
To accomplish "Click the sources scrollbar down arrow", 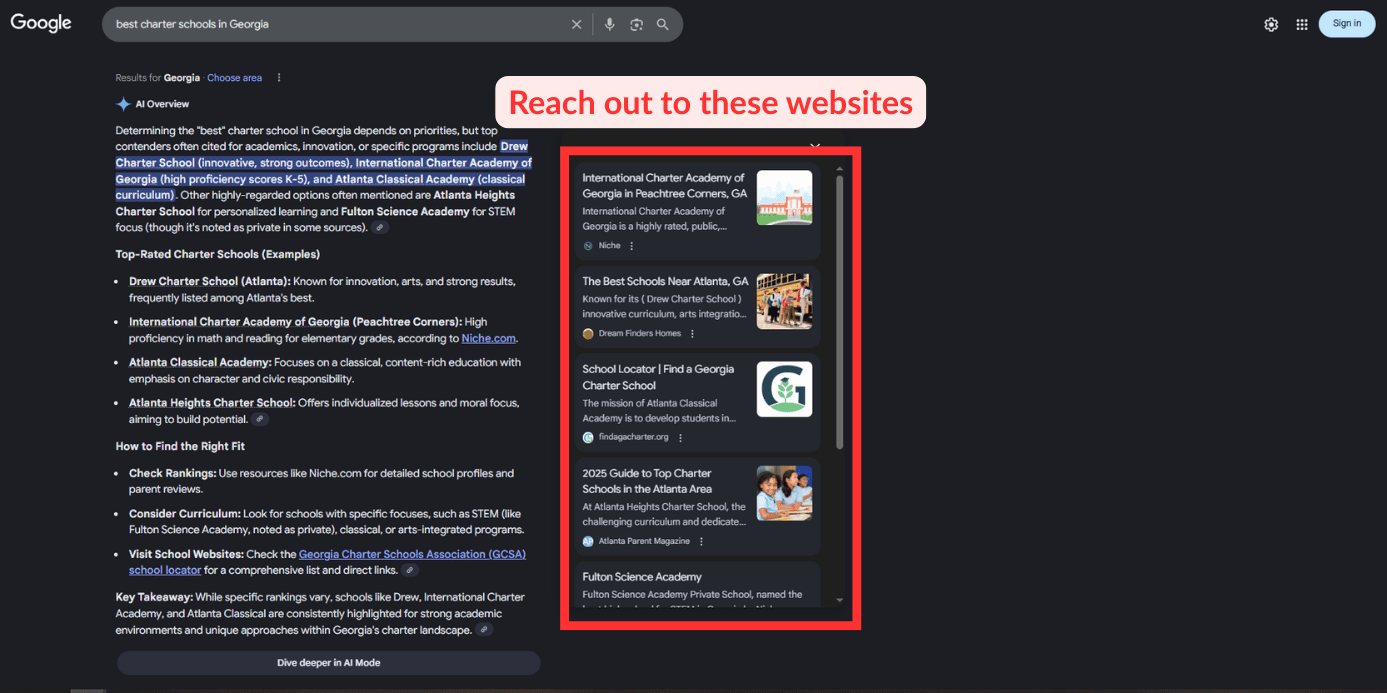I will (840, 600).
